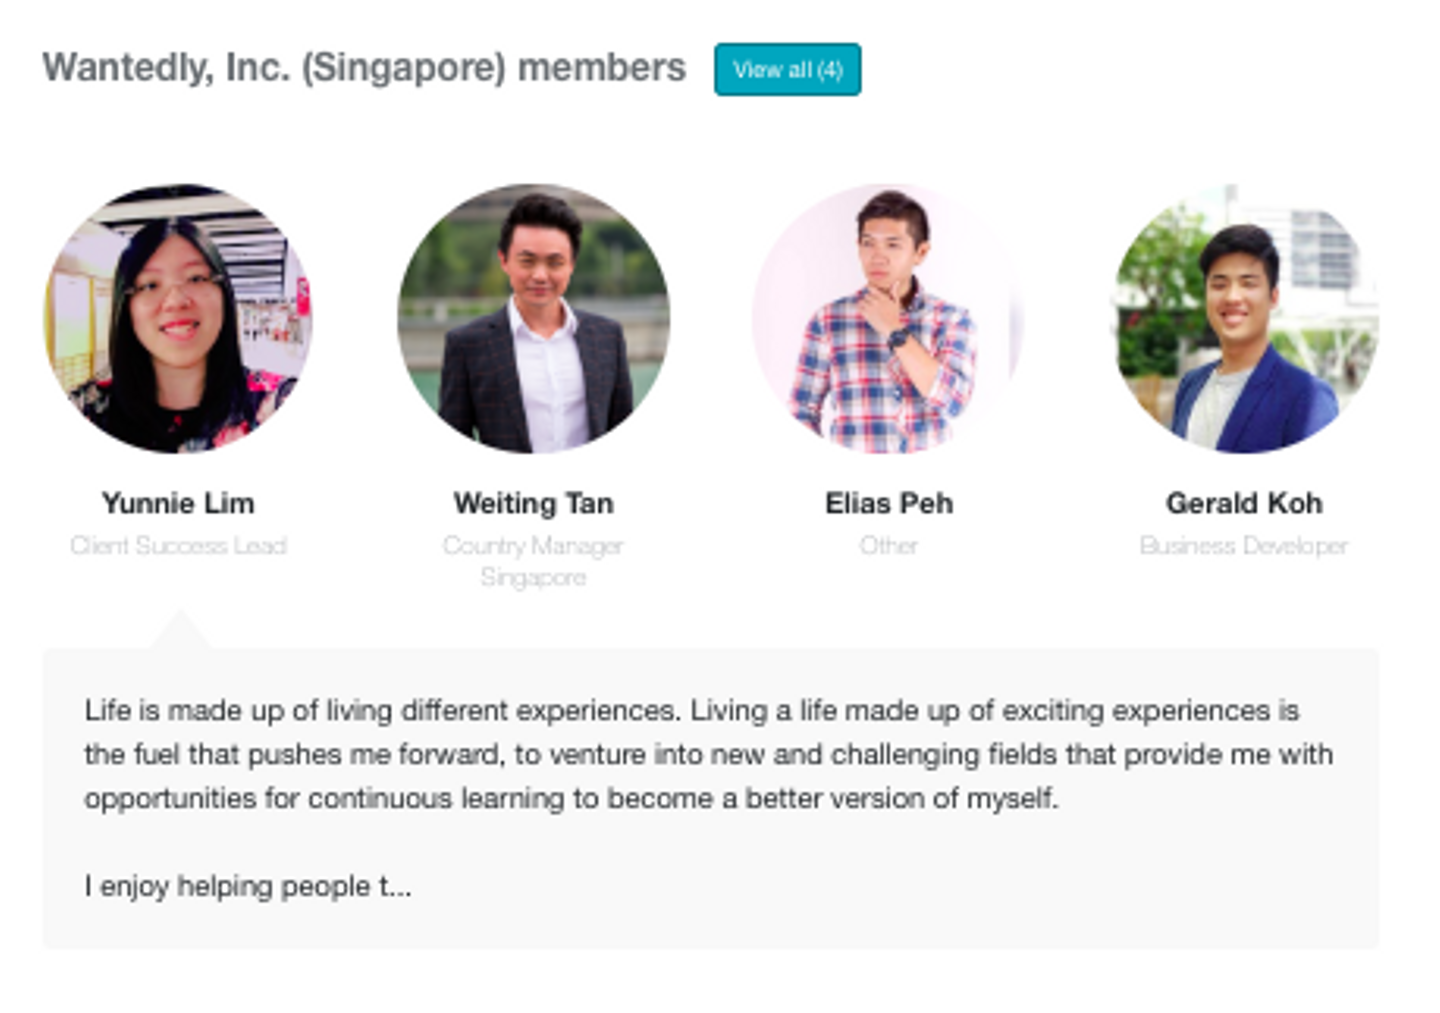Click the Wantedly, Inc. (Singapore) members heading
The height and width of the screenshot is (1013, 1440).
364,68
